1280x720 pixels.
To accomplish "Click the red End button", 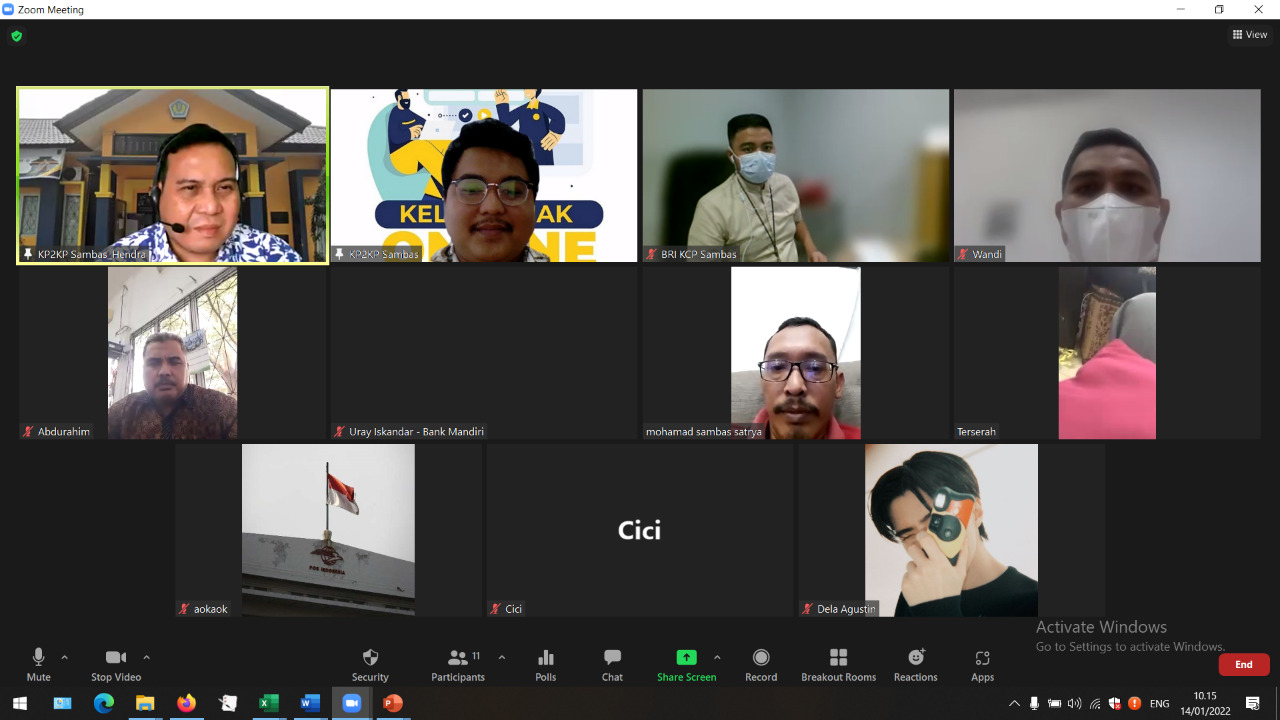I will click(1243, 665).
